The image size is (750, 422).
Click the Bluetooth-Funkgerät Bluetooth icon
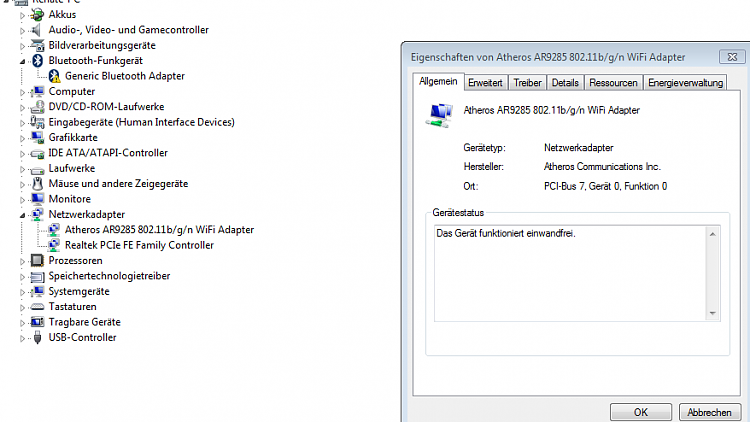point(37,61)
